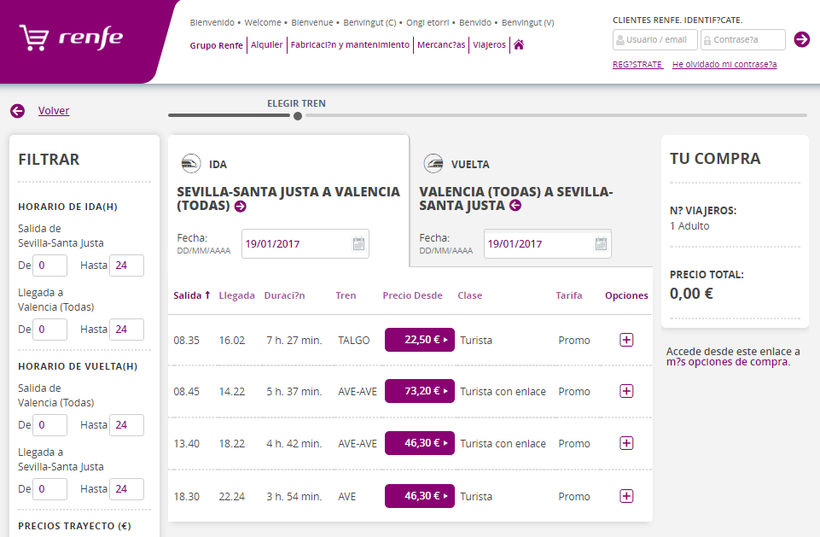Image resolution: width=820 pixels, height=537 pixels.
Task: Expand options for the 08.35 TALGO train
Action: pyautogui.click(x=626, y=340)
